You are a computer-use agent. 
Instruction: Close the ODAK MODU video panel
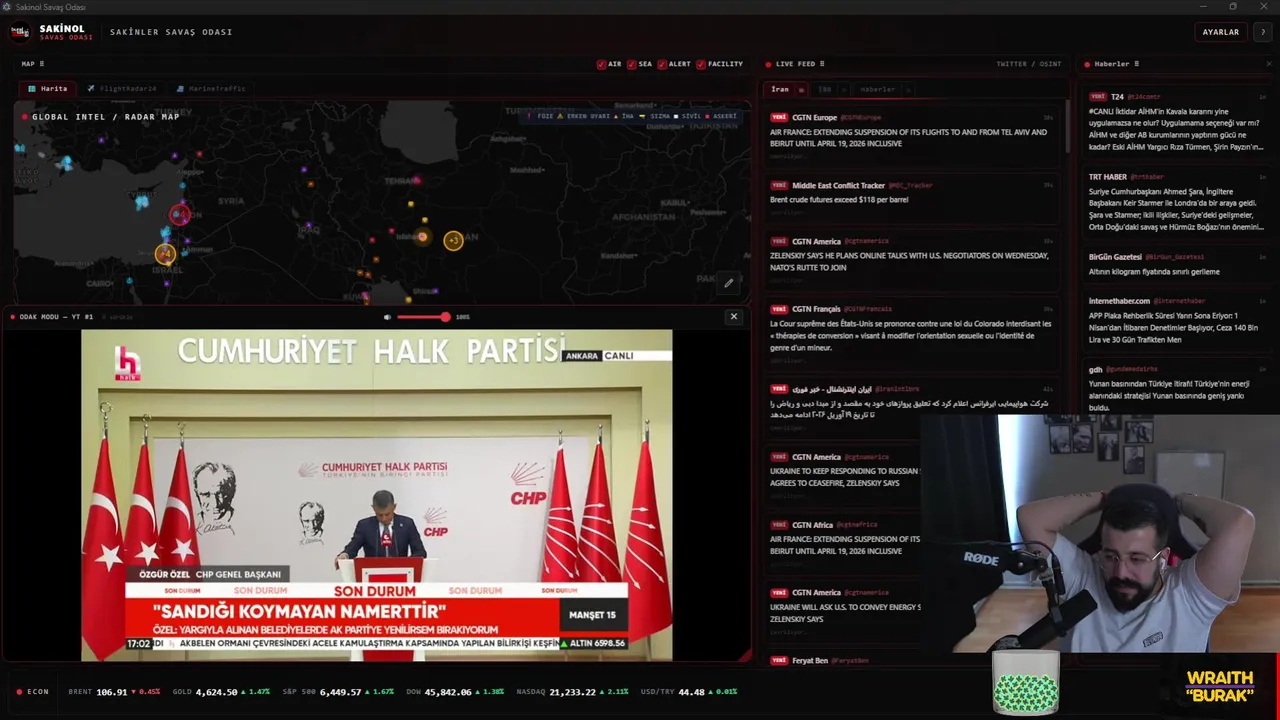[734, 317]
